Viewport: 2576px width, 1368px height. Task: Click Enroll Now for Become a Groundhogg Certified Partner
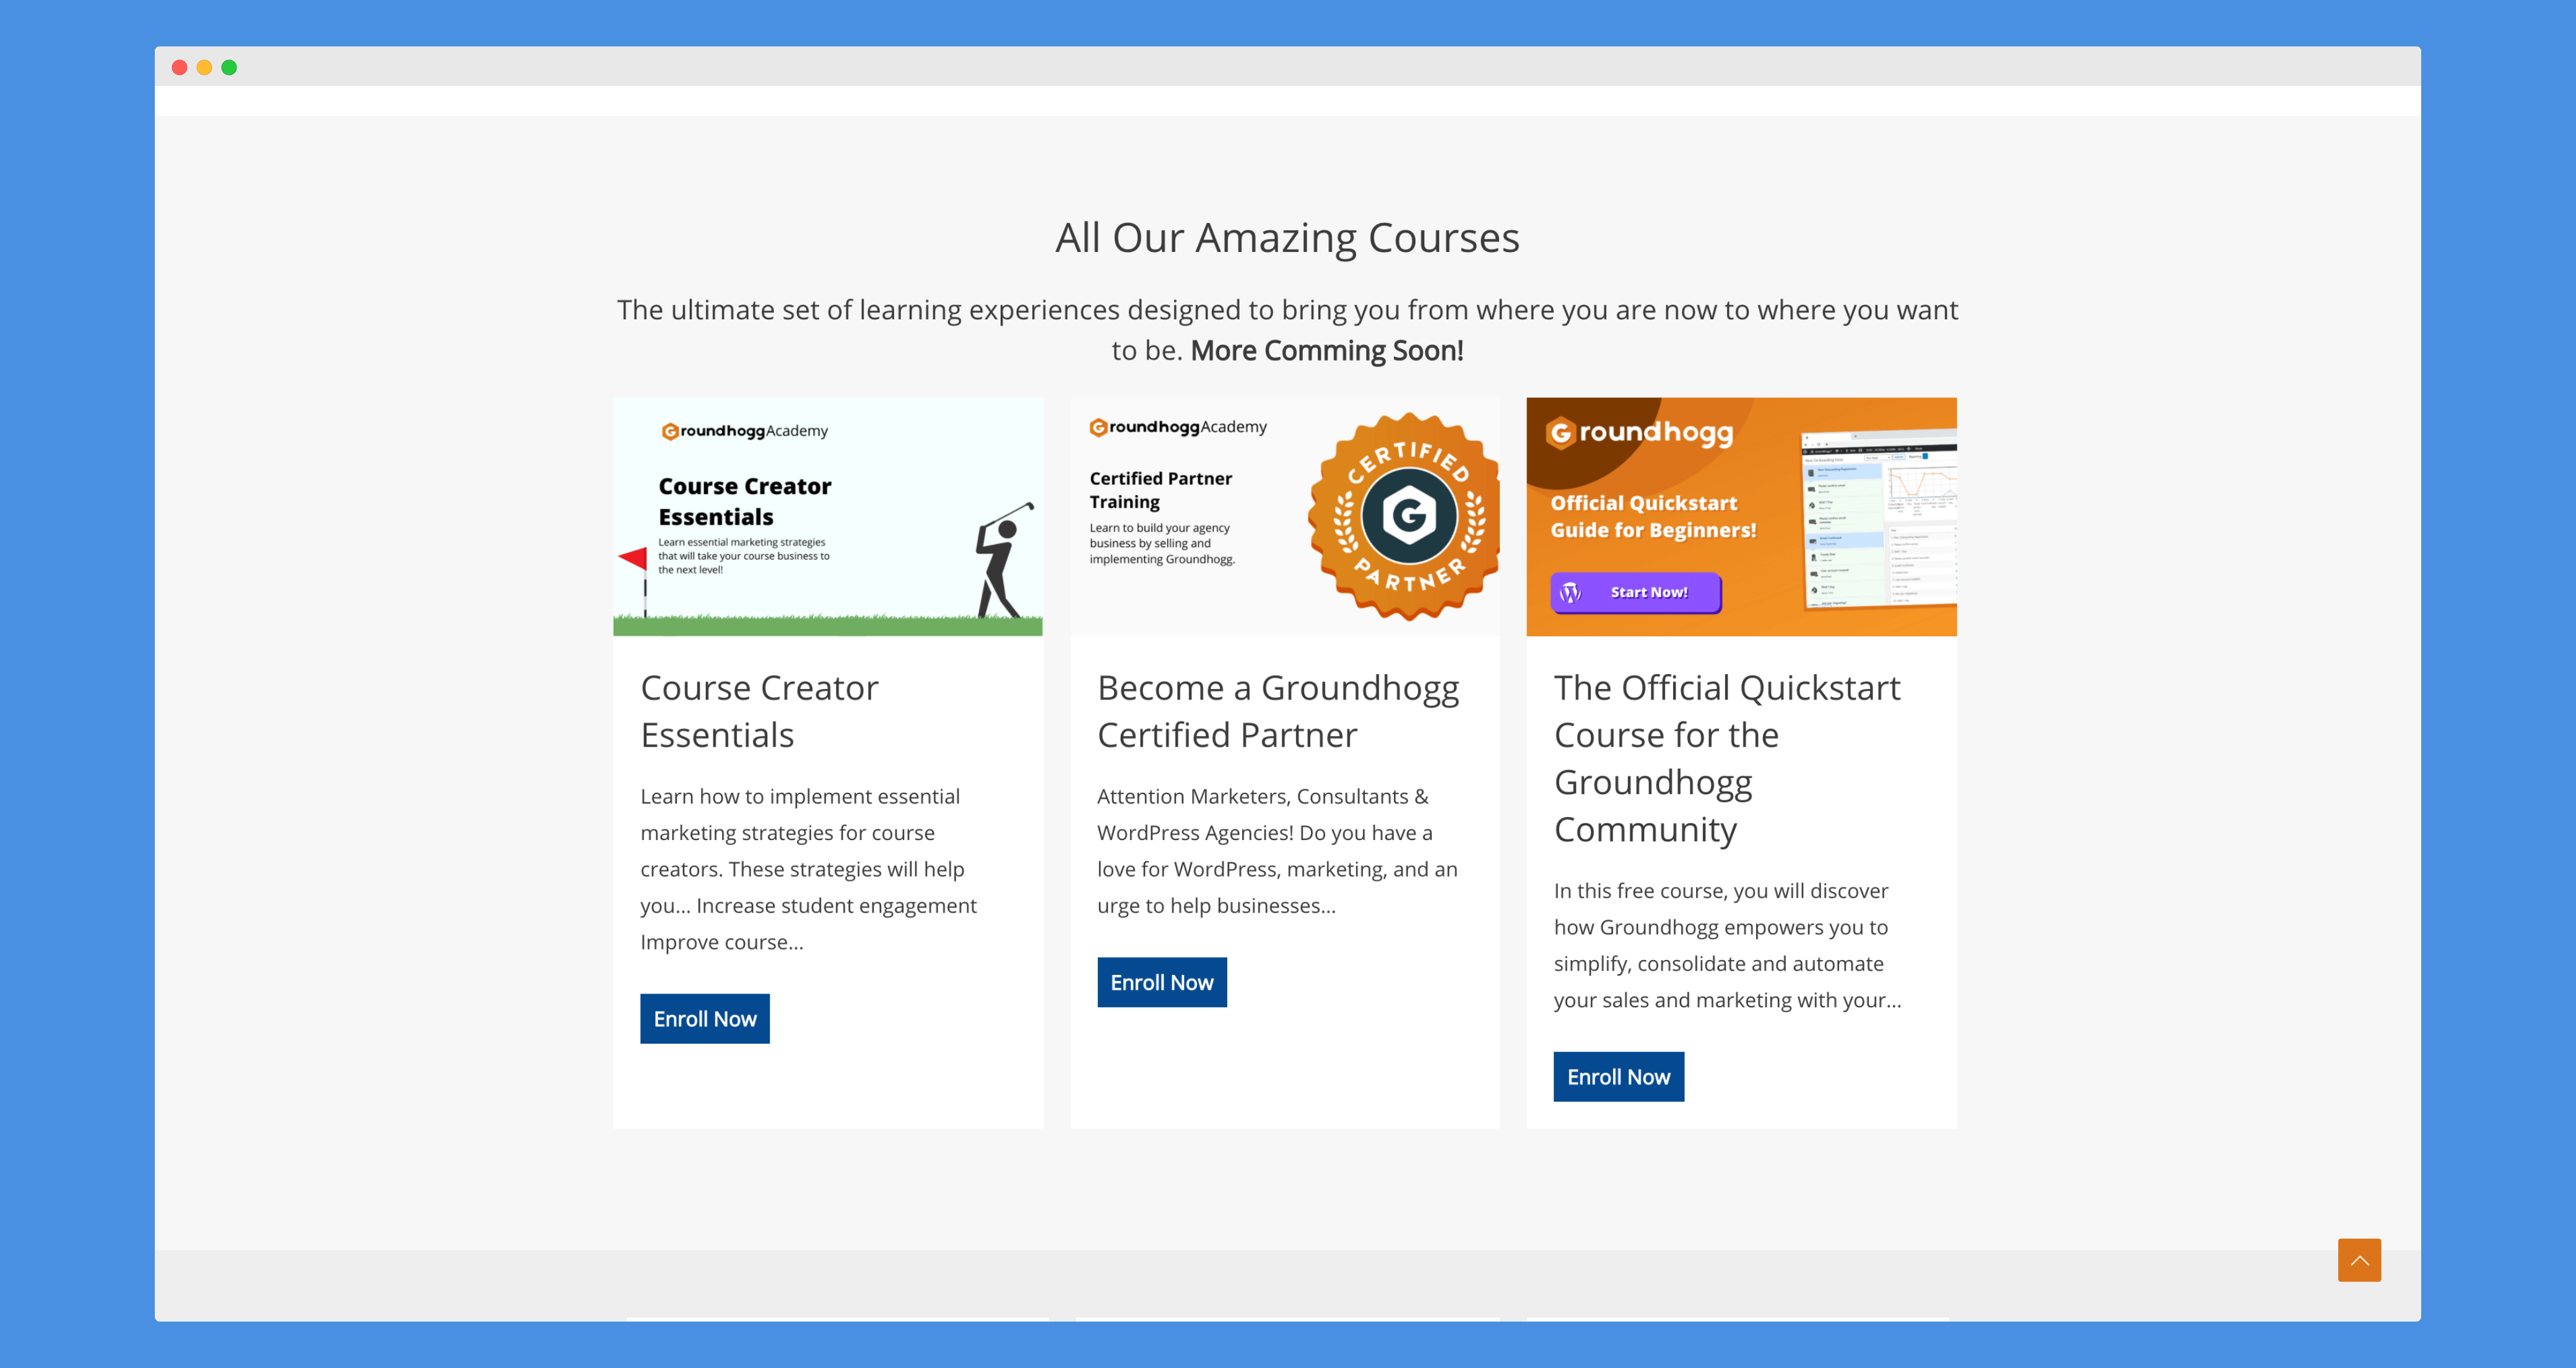click(x=1162, y=981)
